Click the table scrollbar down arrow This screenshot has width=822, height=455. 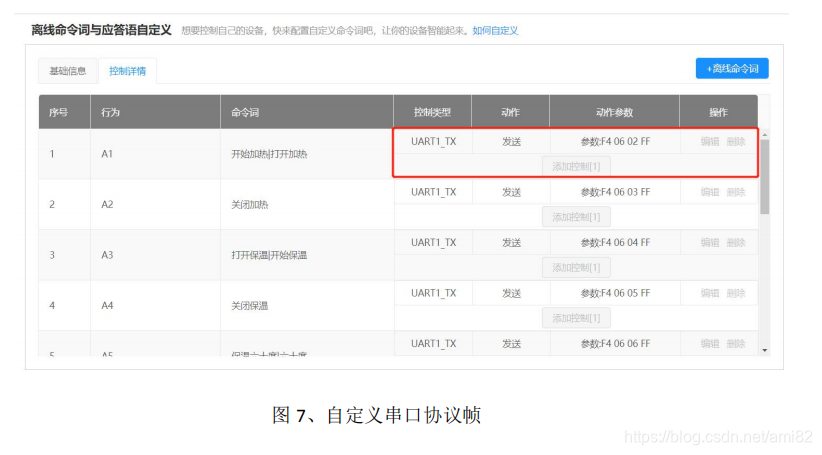pyautogui.click(x=765, y=350)
